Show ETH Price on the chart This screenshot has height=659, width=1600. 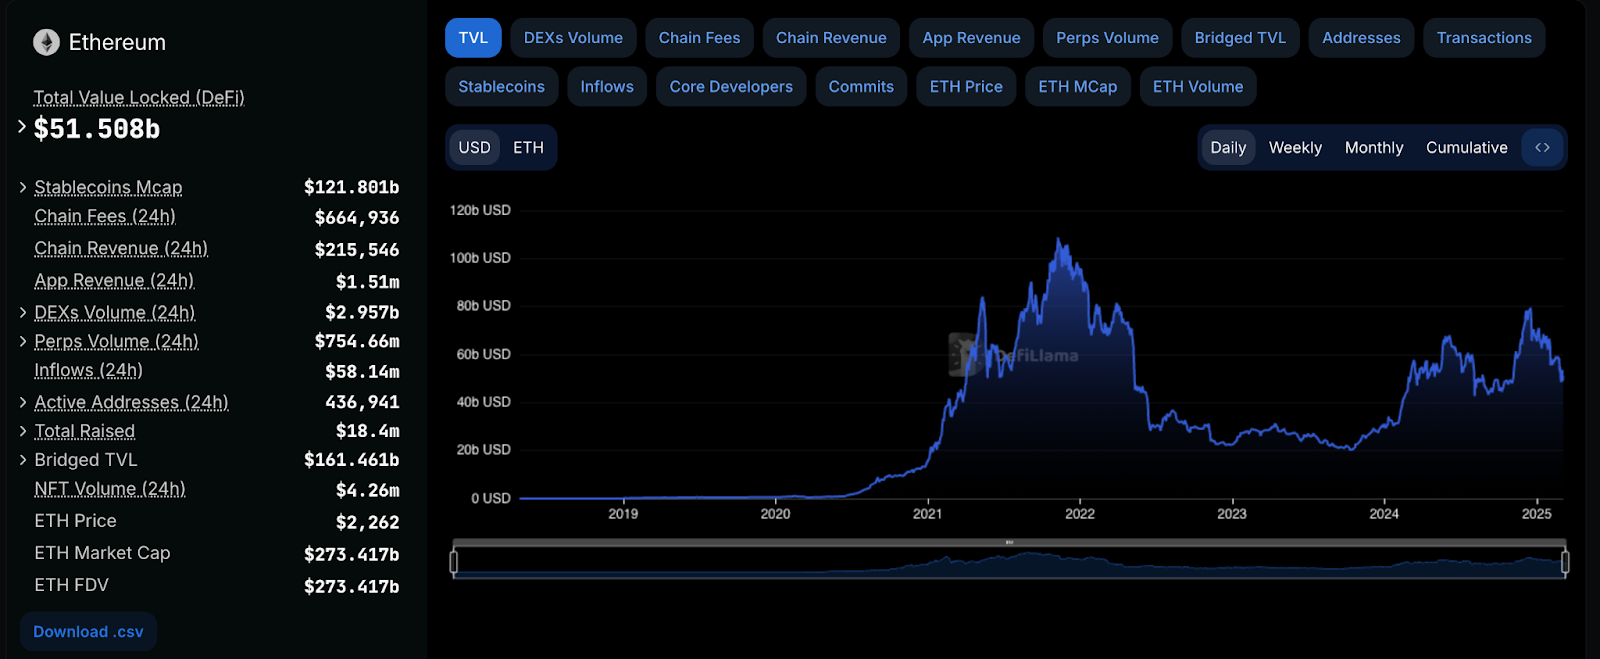[966, 87]
